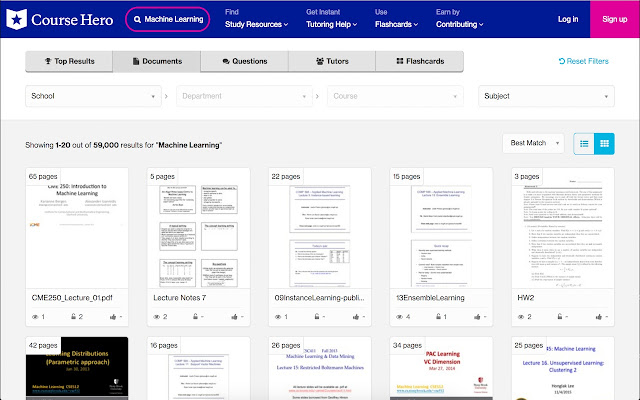The width and height of the screenshot is (640, 400).
Task: Click the search magnifier icon
Action: pos(138,19)
